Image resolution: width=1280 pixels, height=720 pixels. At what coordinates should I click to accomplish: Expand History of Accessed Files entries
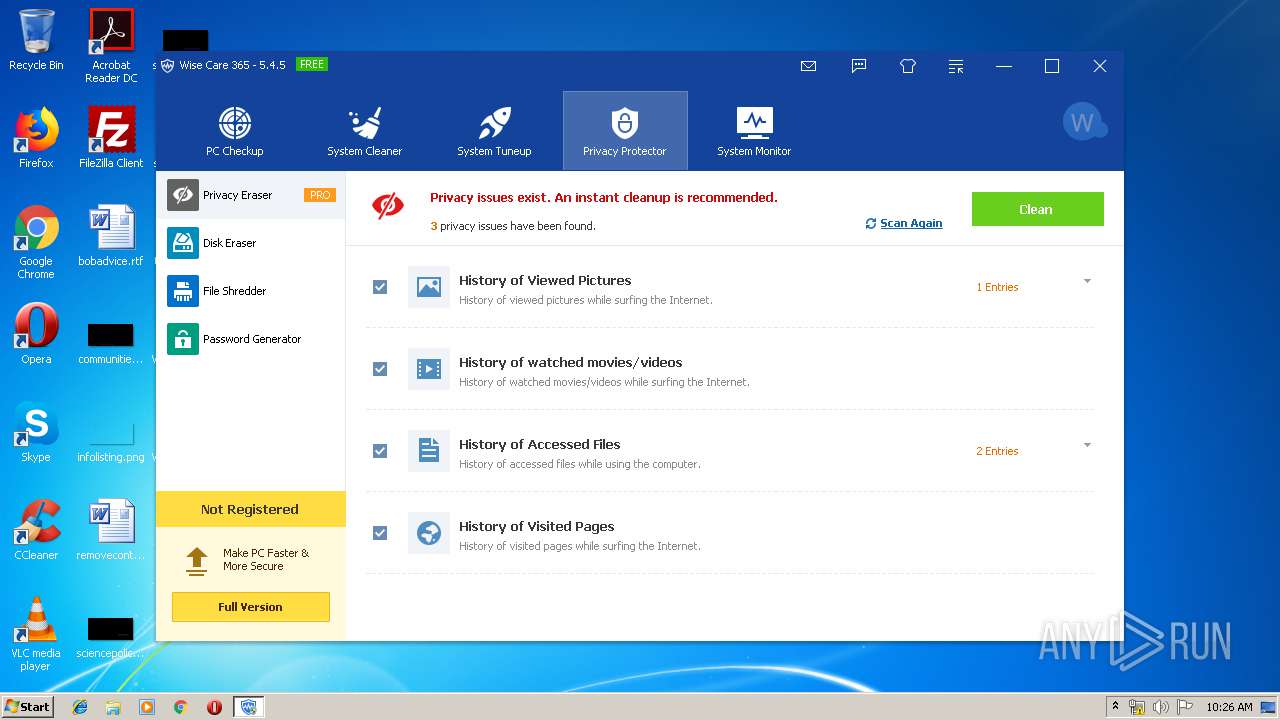coord(1087,445)
